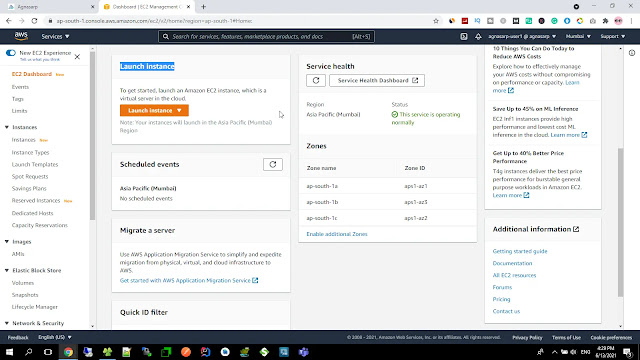Open browser extensions puzzle icon
Screen dimensions: 640x360
tap(605, 21)
